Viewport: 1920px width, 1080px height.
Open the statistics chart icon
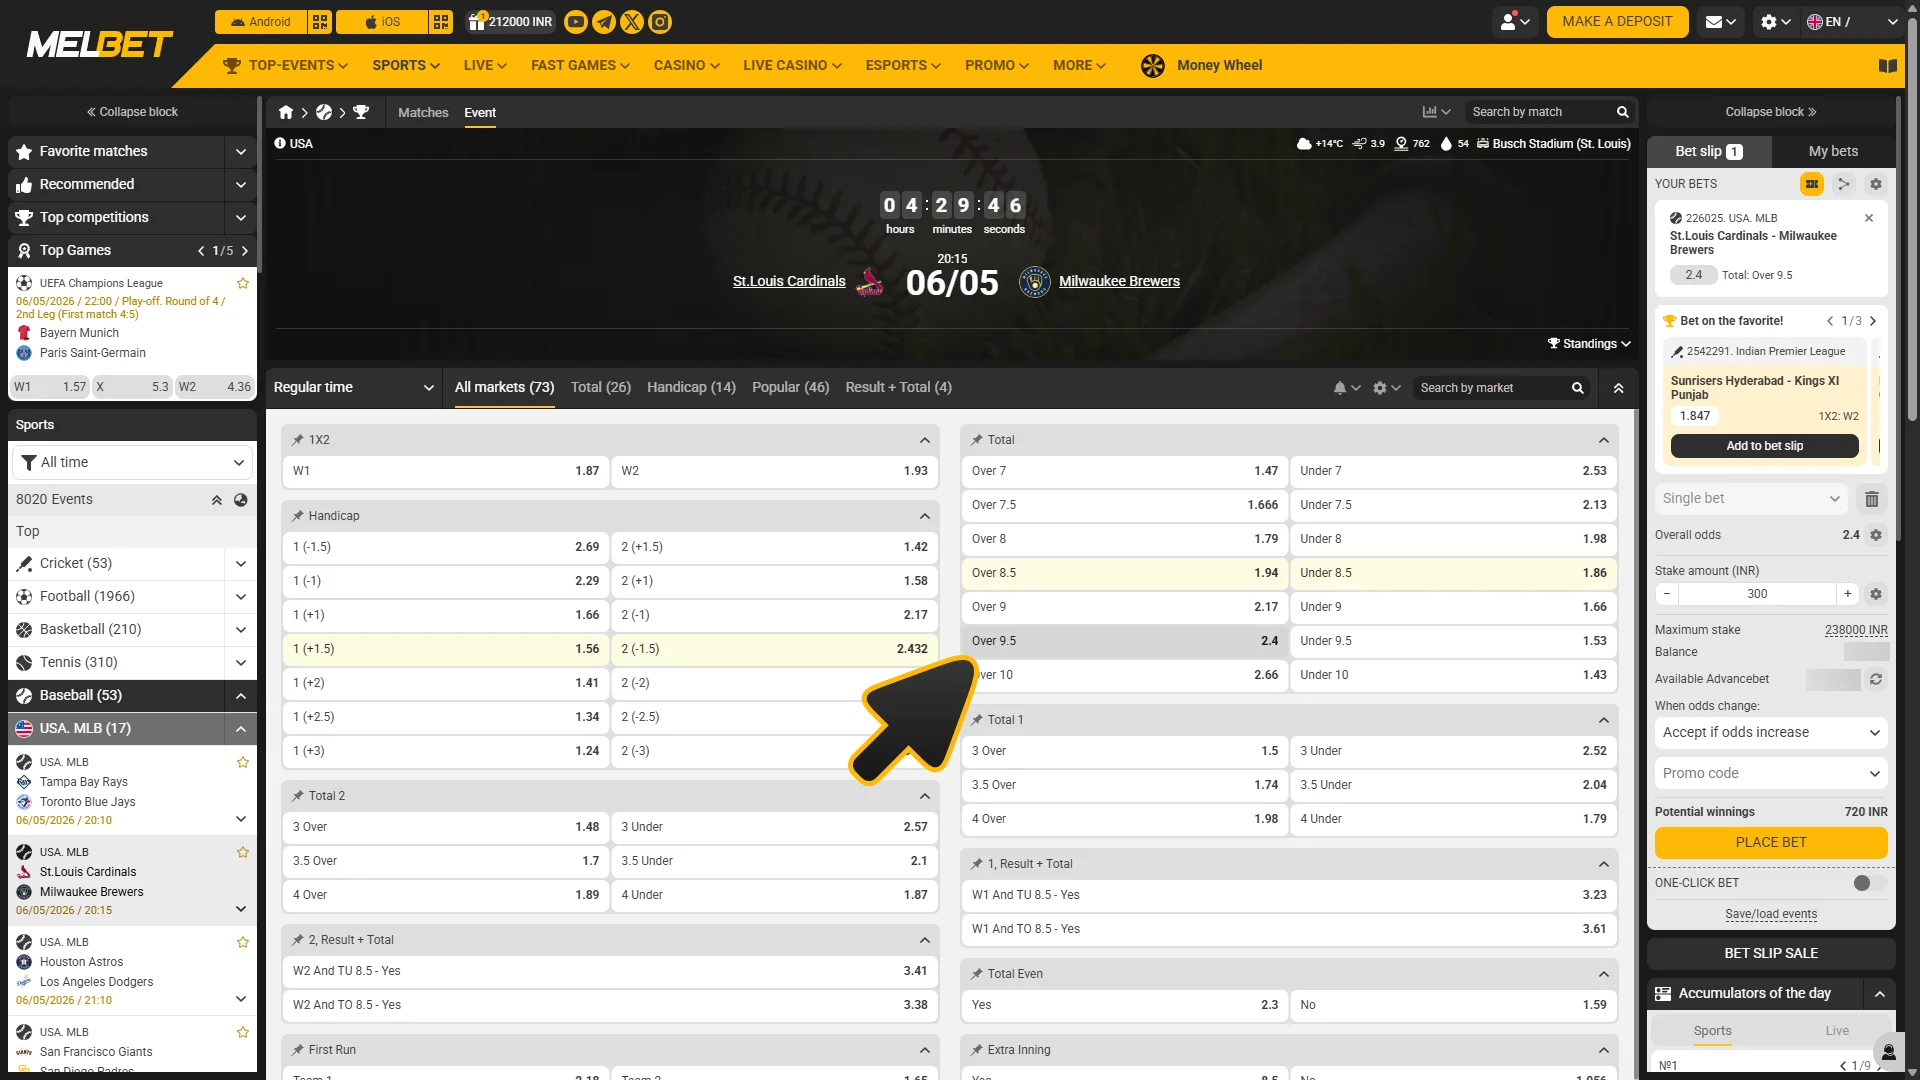coord(1436,112)
